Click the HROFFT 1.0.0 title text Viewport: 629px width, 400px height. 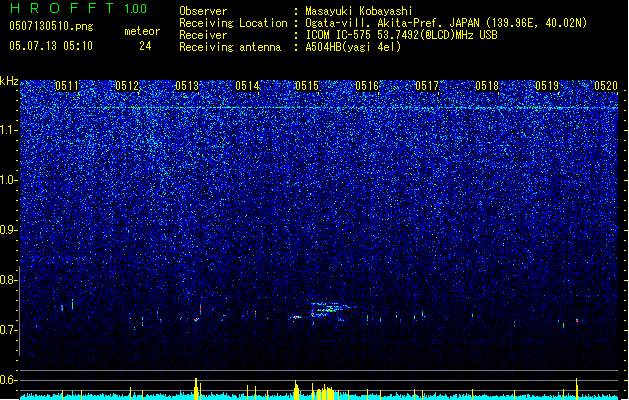click(79, 8)
